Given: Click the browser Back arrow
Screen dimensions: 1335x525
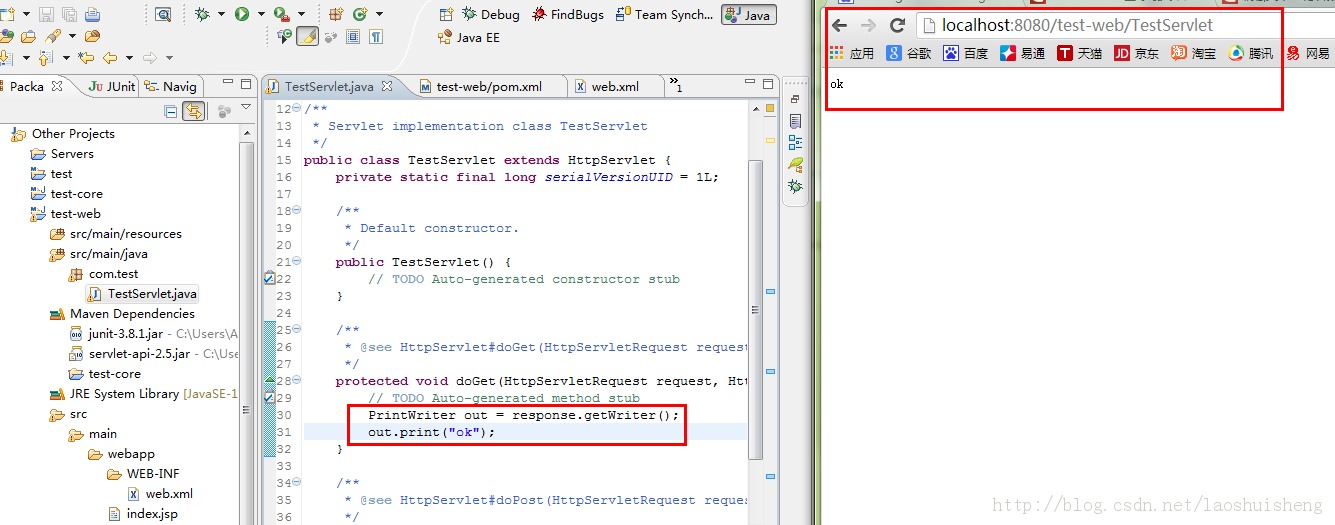Looking at the screenshot, I should tap(840, 25).
